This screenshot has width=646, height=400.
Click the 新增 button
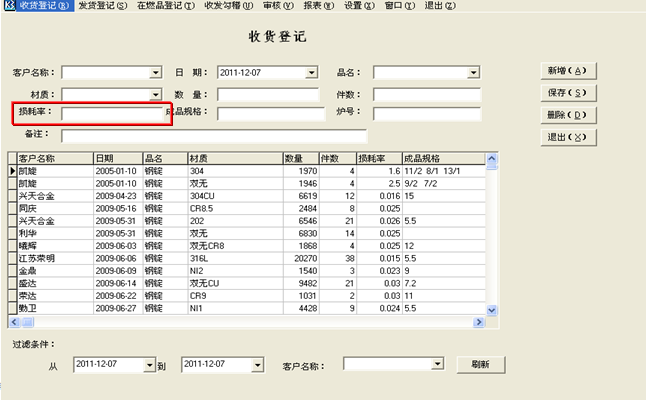[x=567, y=71]
